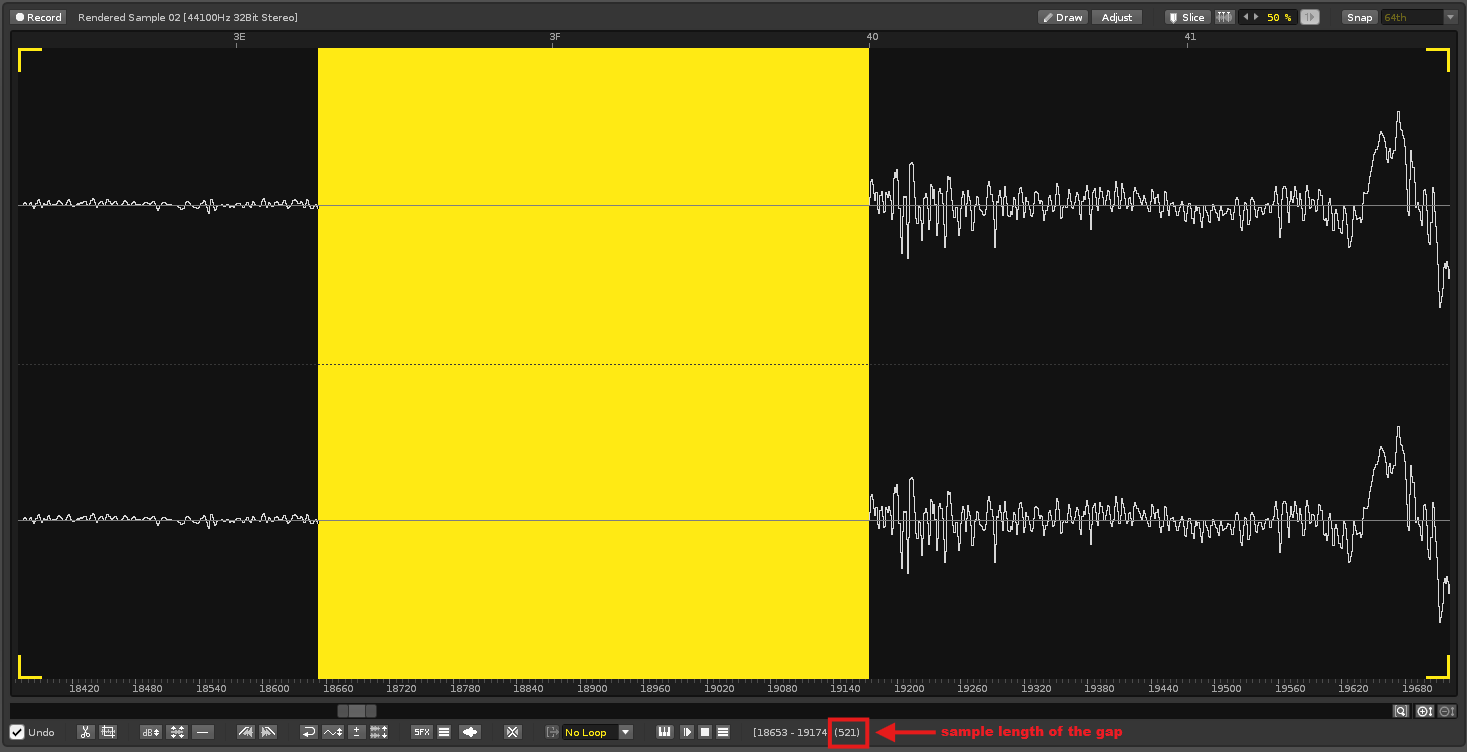Click the reverse sample arrow icon
The width and height of the screenshot is (1467, 752).
pyautogui.click(x=309, y=732)
